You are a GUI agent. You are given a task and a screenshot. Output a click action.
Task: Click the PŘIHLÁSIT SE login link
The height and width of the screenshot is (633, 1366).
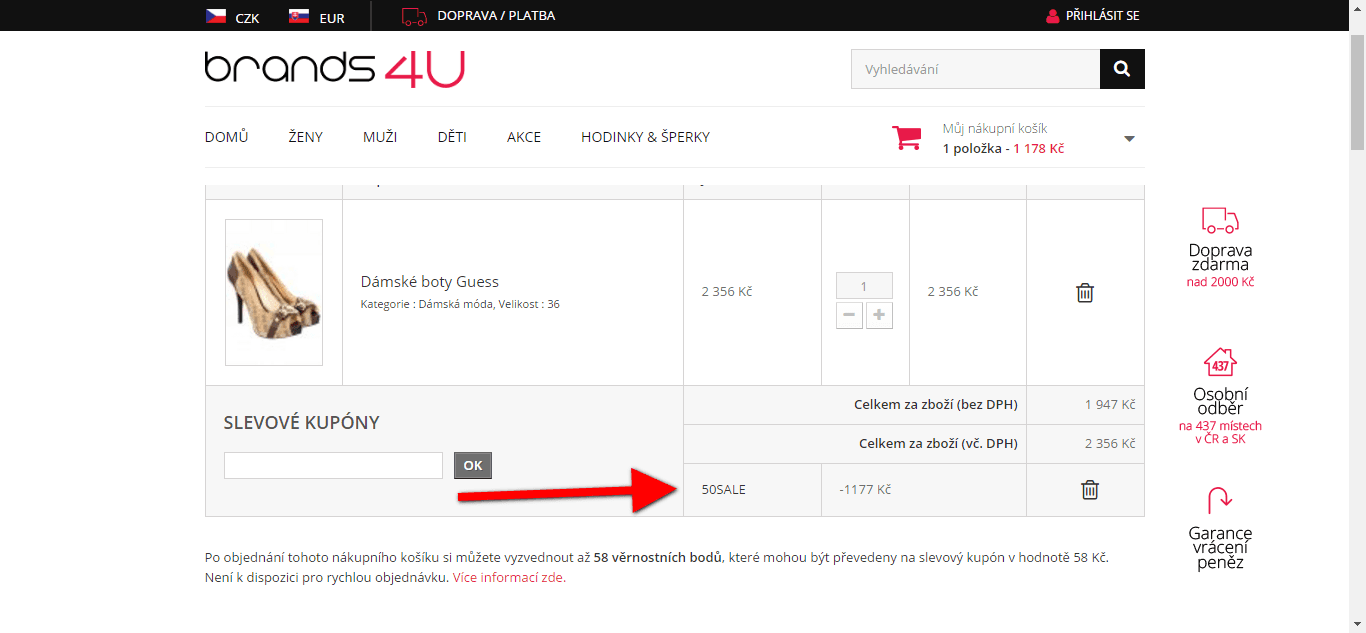click(x=1103, y=16)
